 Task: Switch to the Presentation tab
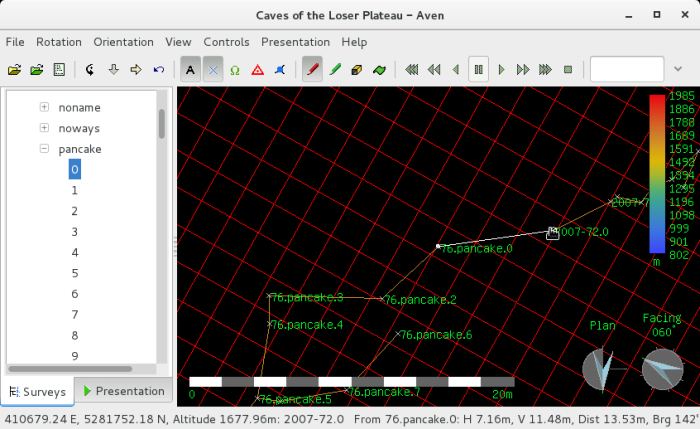tap(124, 391)
